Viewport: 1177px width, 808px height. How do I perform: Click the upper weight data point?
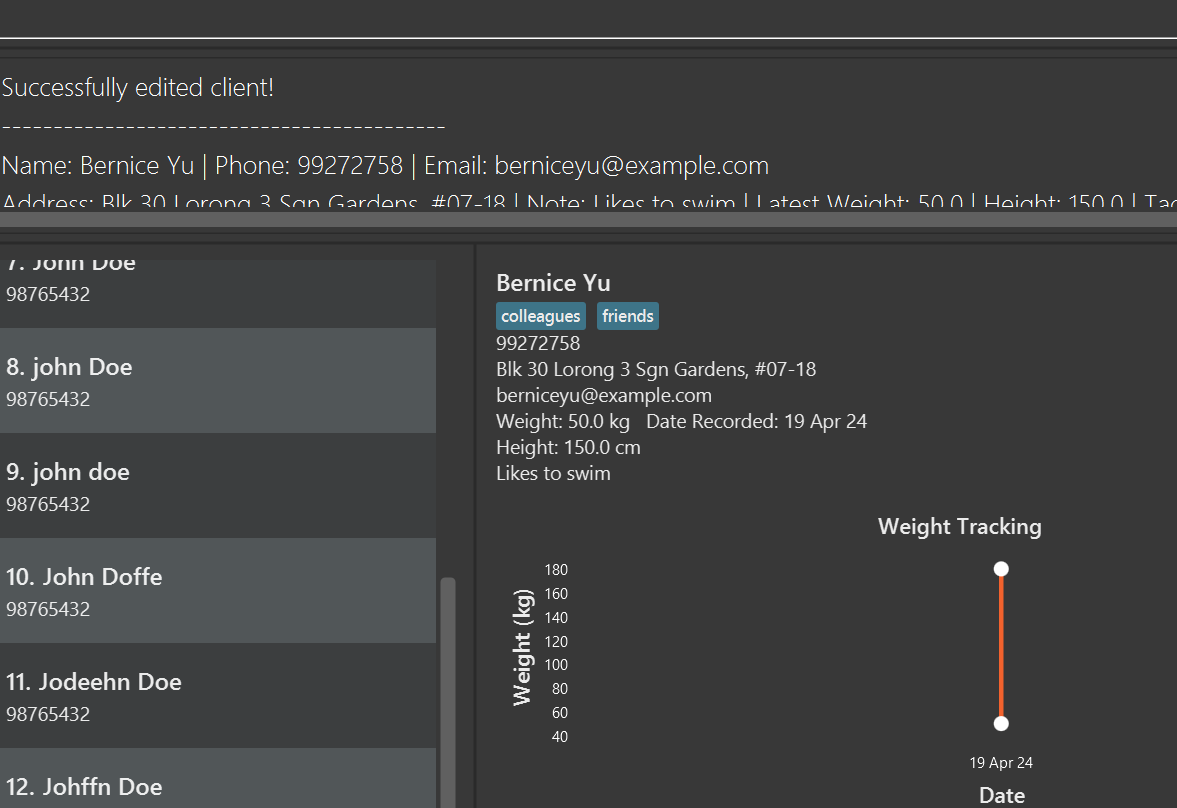click(1001, 569)
